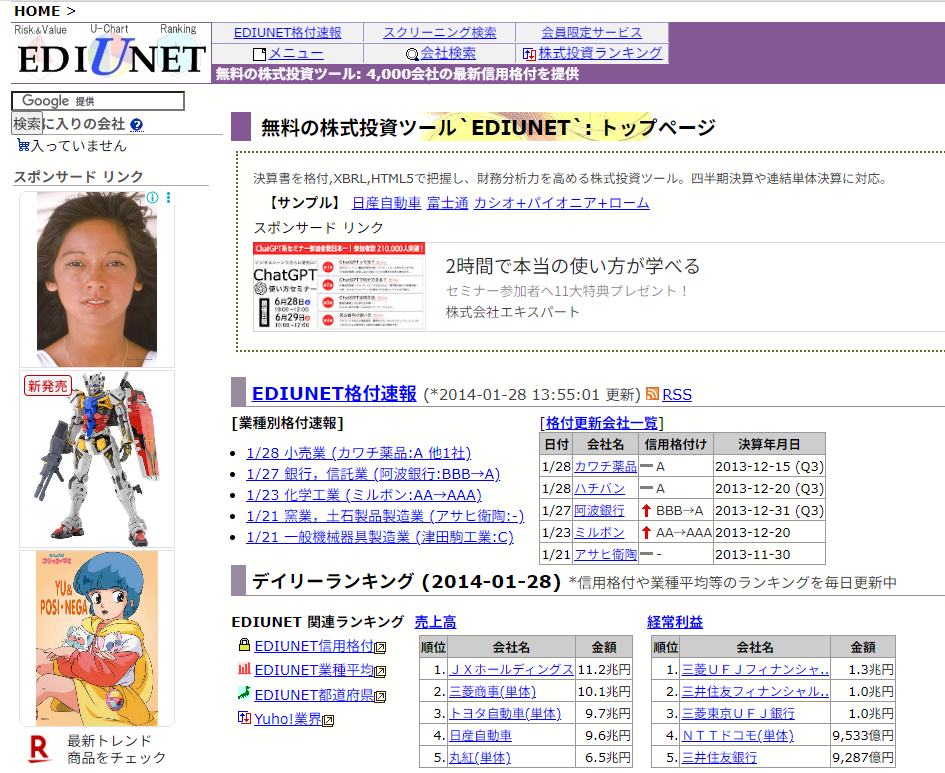Click the red up arrow for ミルボン
945x773 pixels.
647,533
